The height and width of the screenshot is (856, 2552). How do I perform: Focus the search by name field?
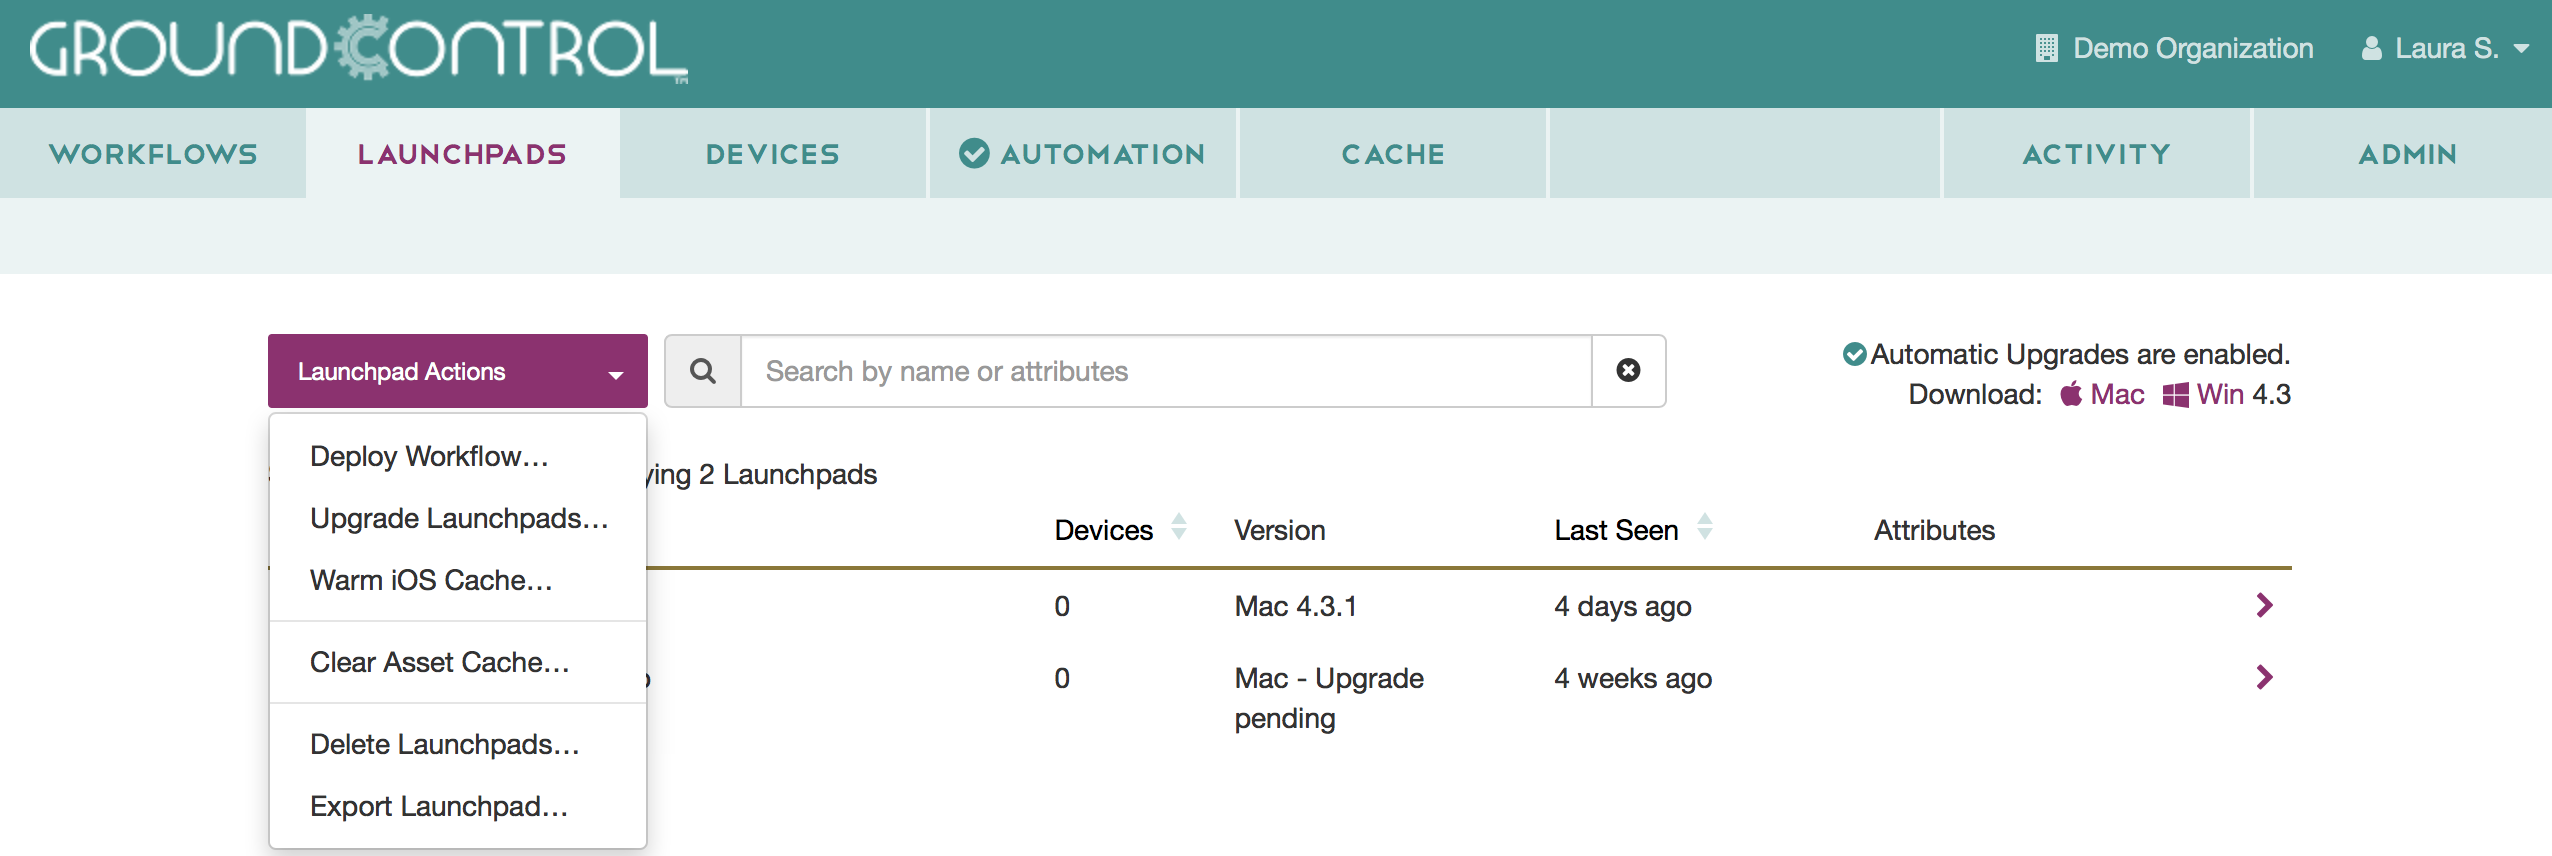[x=1165, y=371]
